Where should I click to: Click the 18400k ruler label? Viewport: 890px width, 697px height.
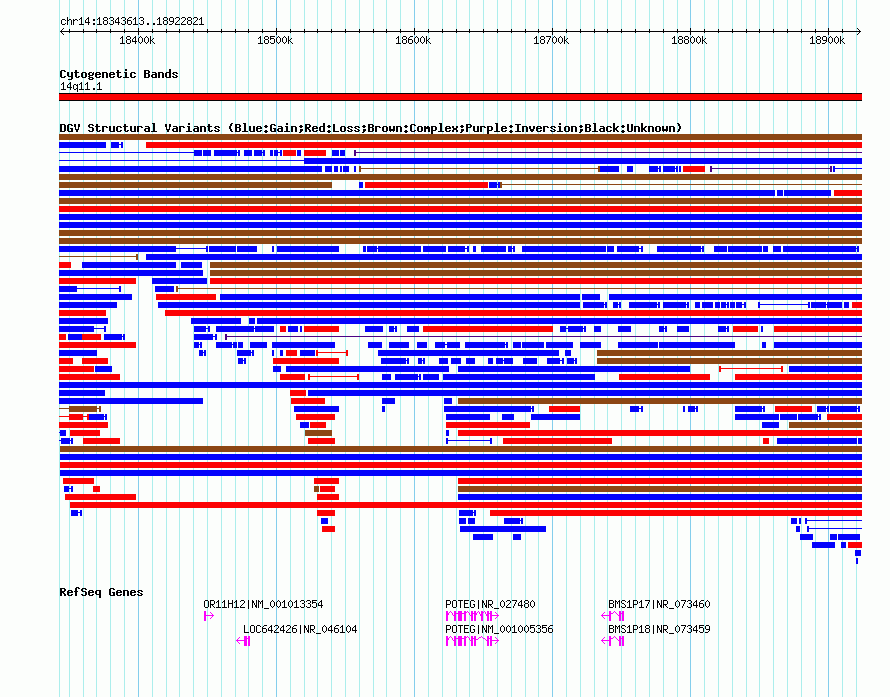(x=137, y=40)
